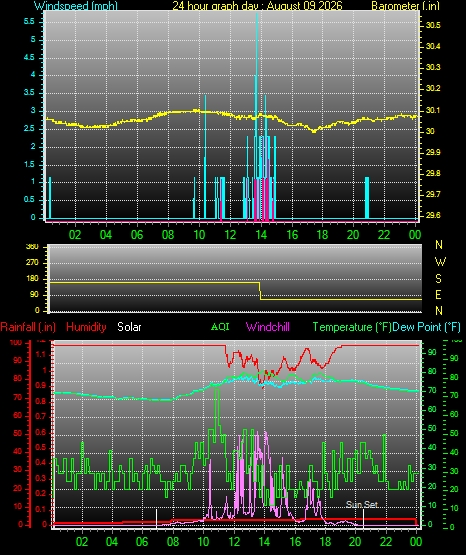Screen dimensions: 466x555
Task: Select the "Rainfall (.in)" legend label
Action: [28, 327]
